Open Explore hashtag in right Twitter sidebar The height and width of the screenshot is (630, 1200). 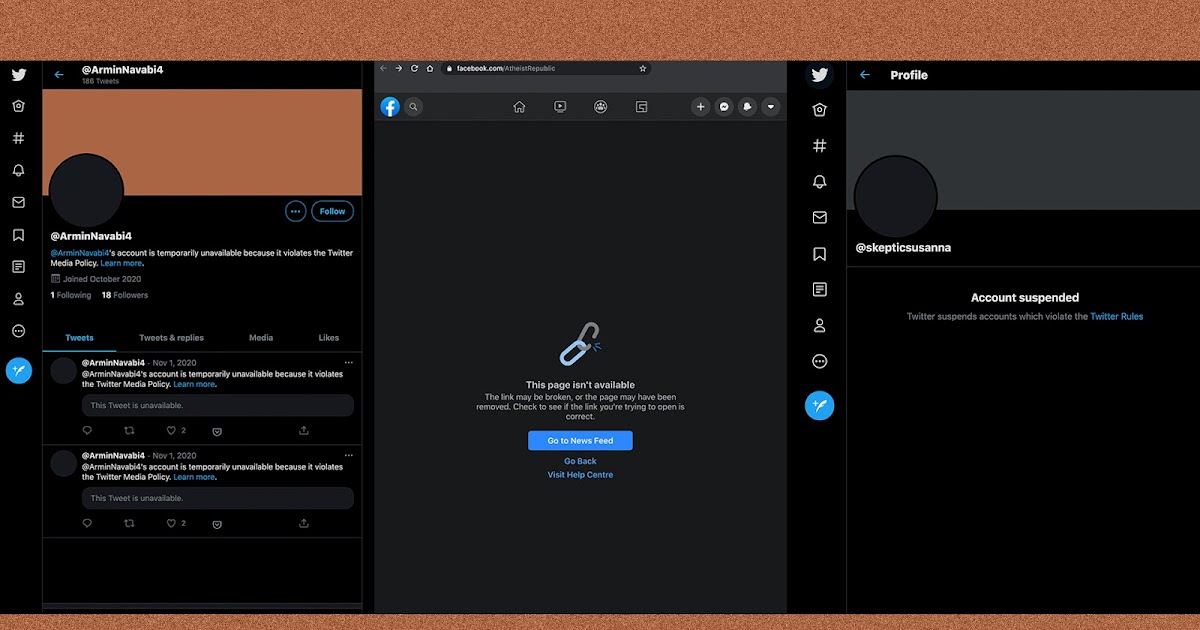(x=820, y=146)
